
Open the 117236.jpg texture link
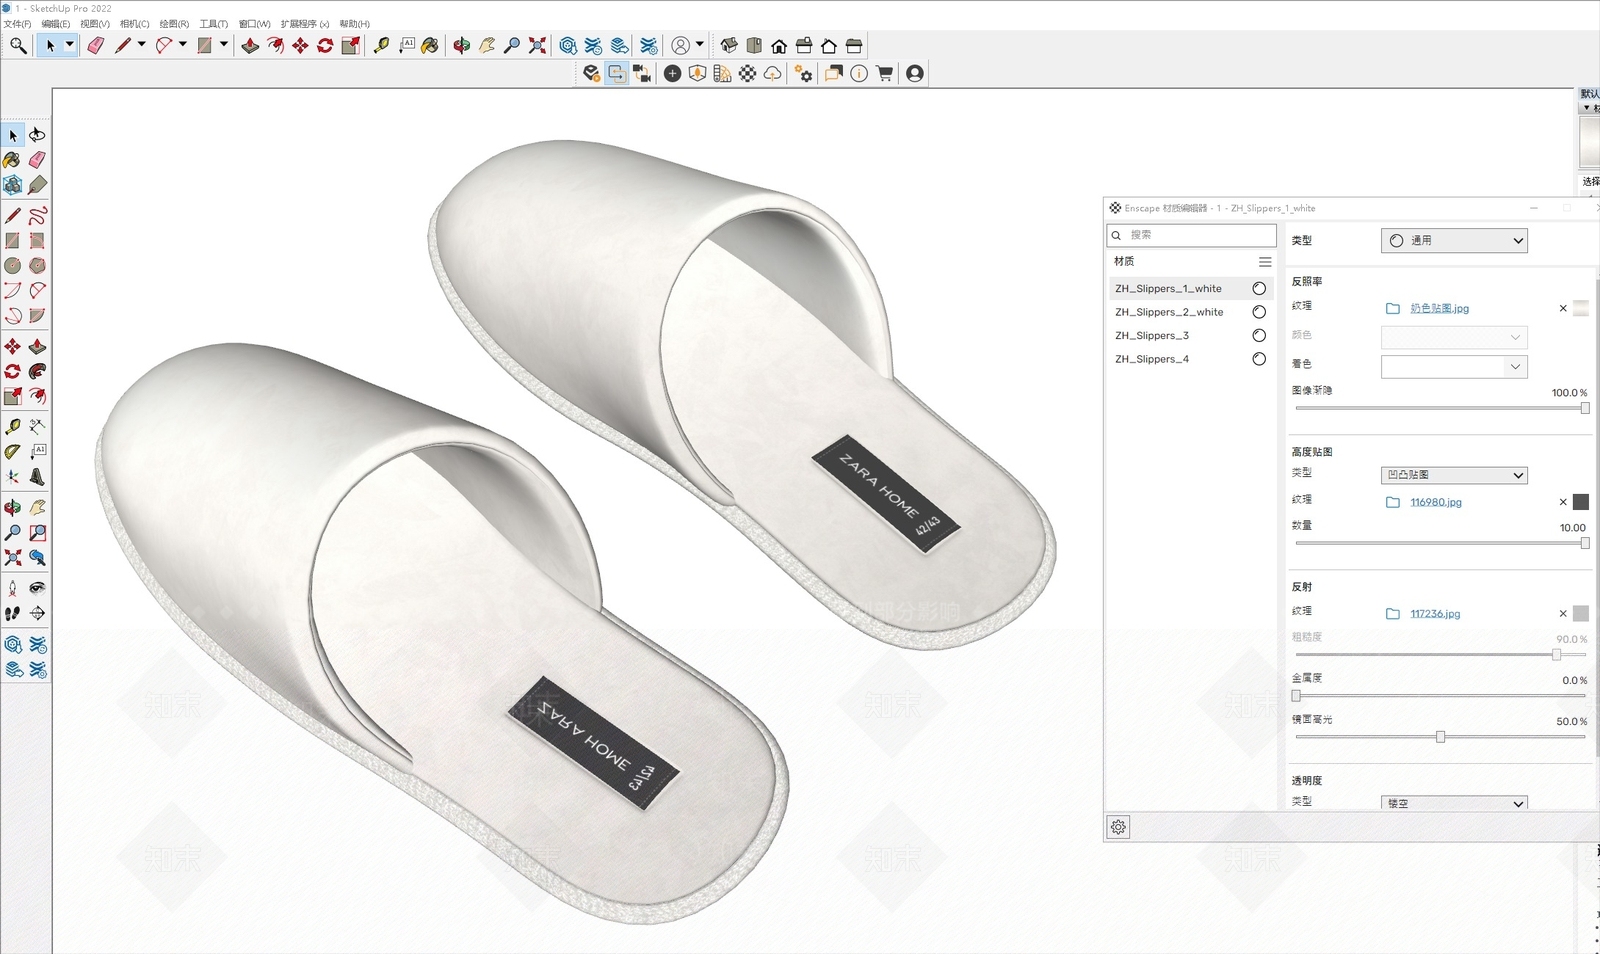click(x=1435, y=614)
